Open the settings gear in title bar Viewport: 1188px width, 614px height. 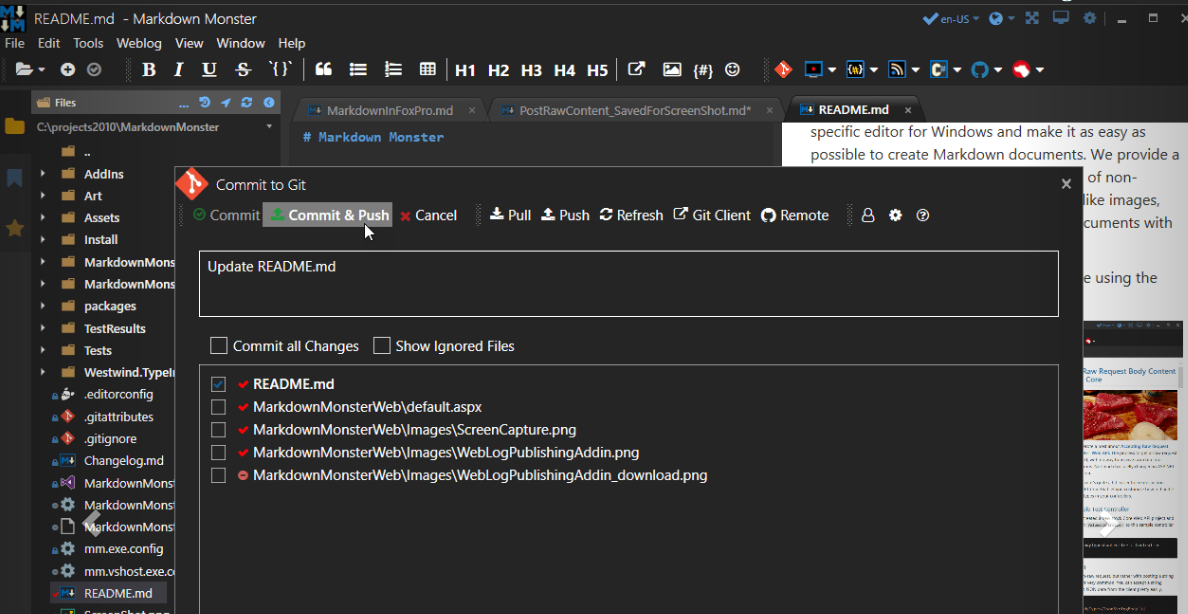point(1090,18)
